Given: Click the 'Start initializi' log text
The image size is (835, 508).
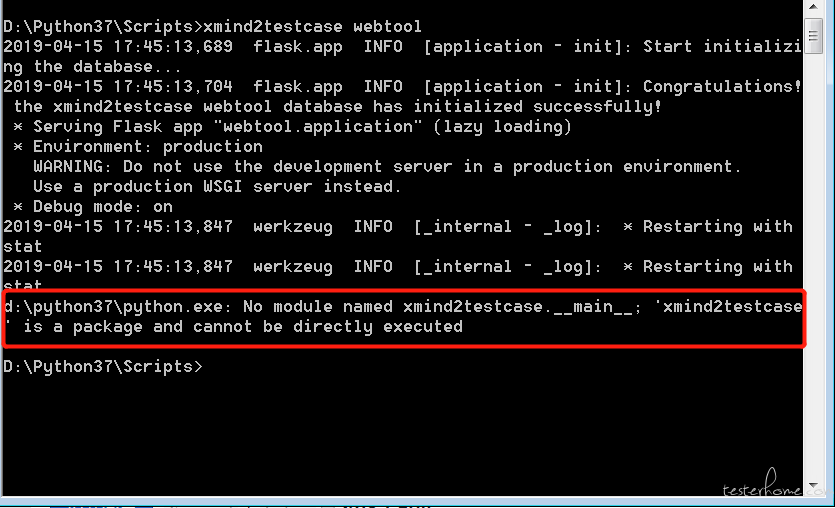Looking at the screenshot, I should point(722,47).
